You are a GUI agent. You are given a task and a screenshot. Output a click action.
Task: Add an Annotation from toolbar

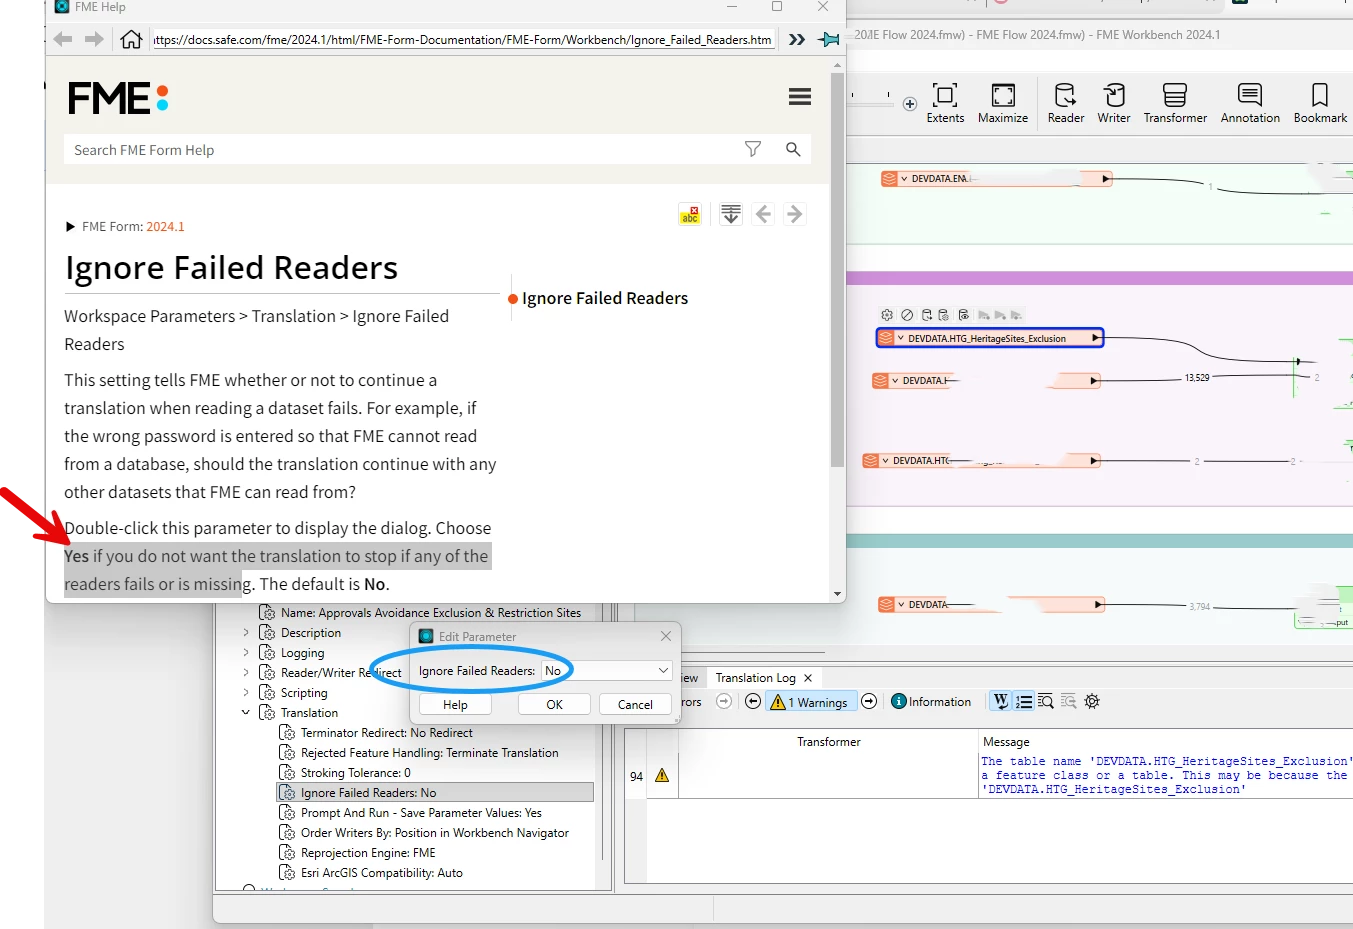(x=1250, y=104)
